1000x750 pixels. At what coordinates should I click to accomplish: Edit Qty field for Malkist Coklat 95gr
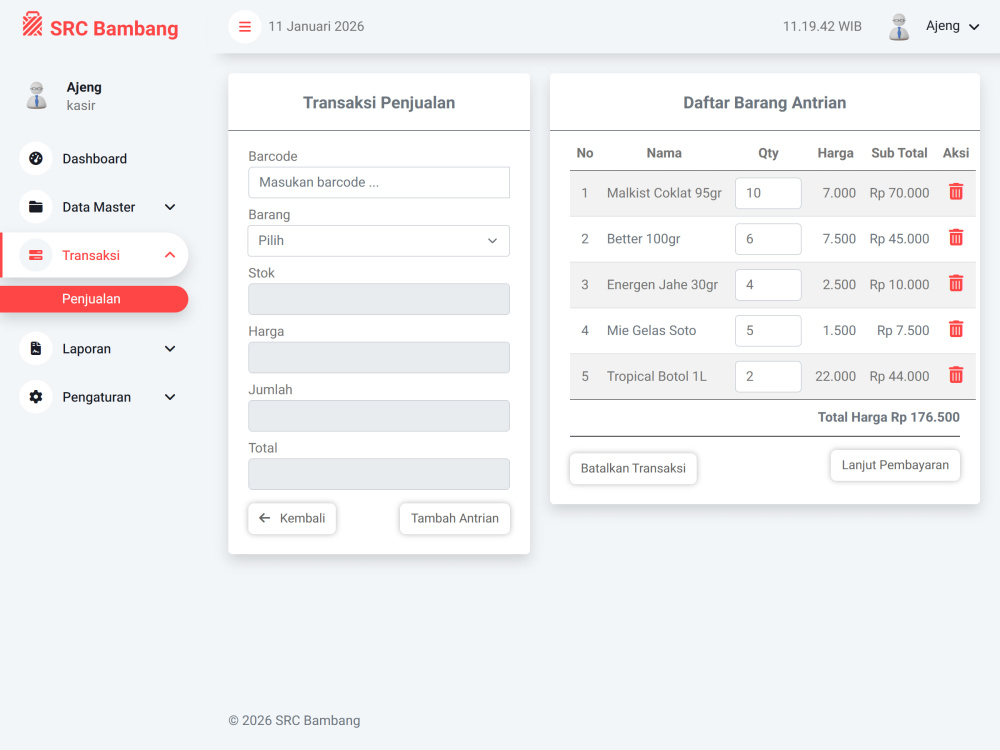tap(768, 193)
